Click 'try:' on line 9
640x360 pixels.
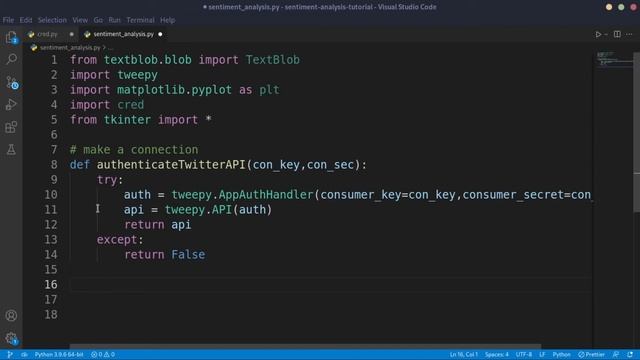click(x=110, y=180)
